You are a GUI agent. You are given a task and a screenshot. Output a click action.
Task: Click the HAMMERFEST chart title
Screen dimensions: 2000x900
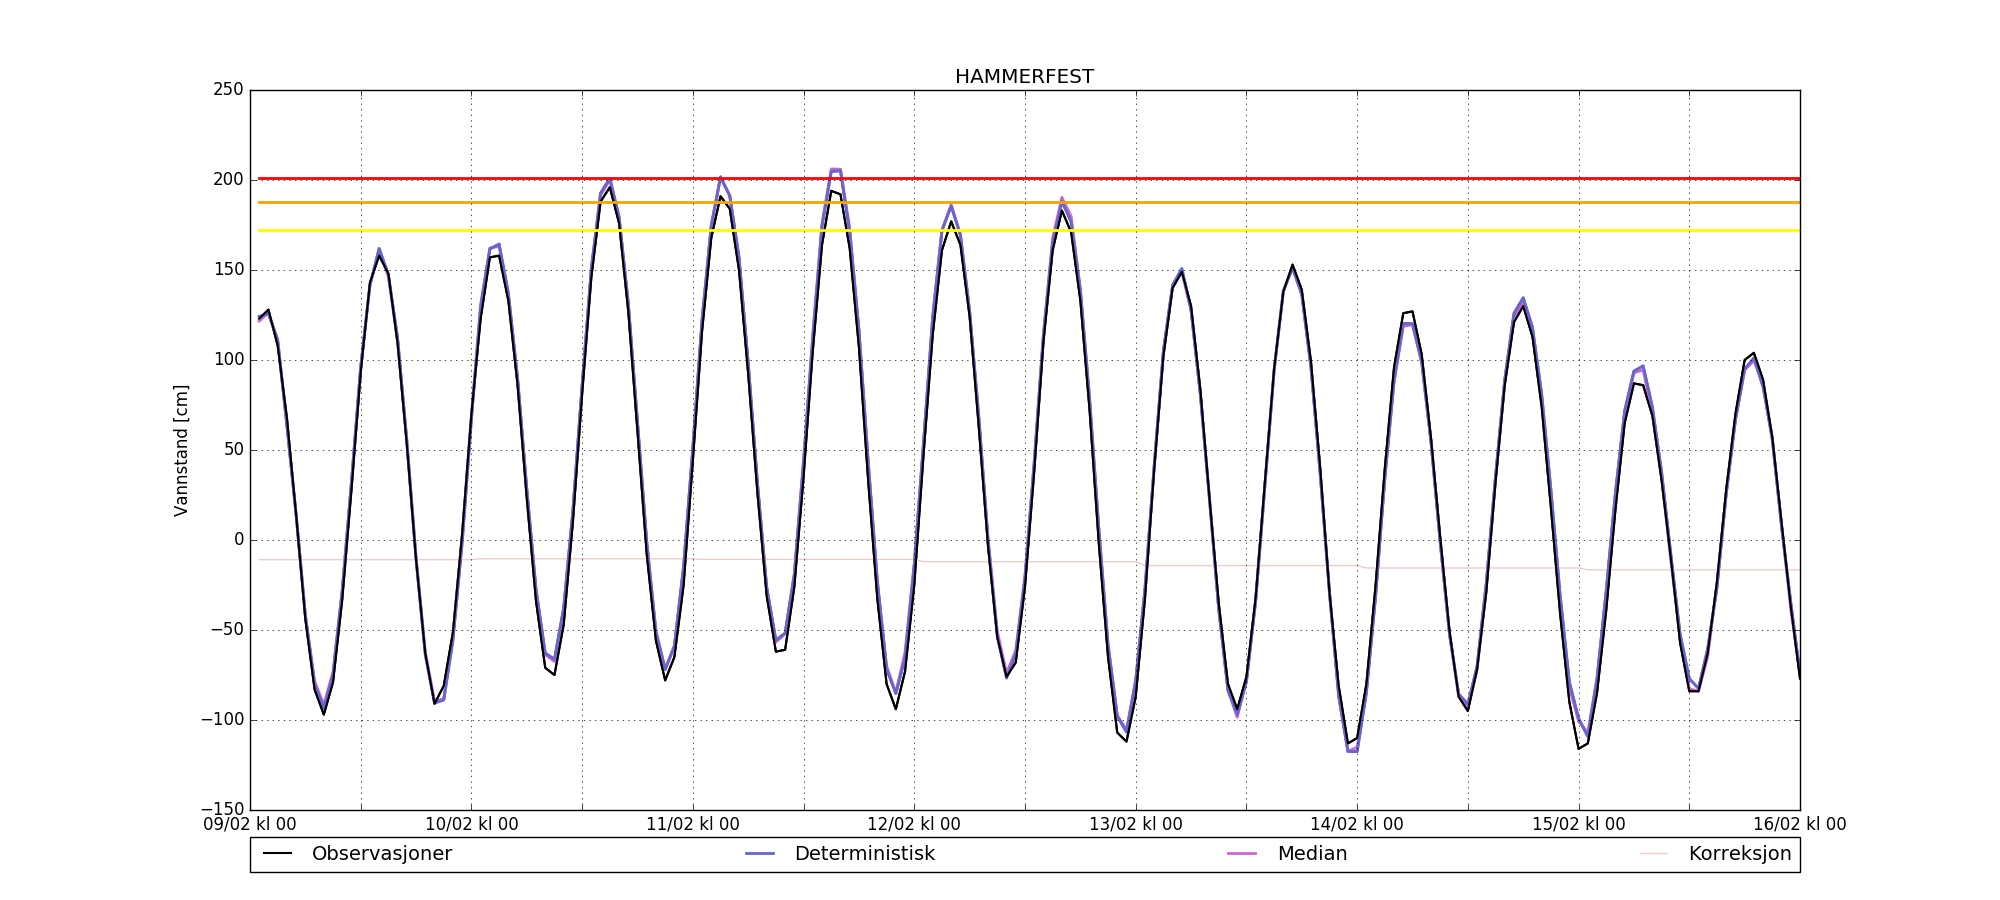tap(1024, 77)
